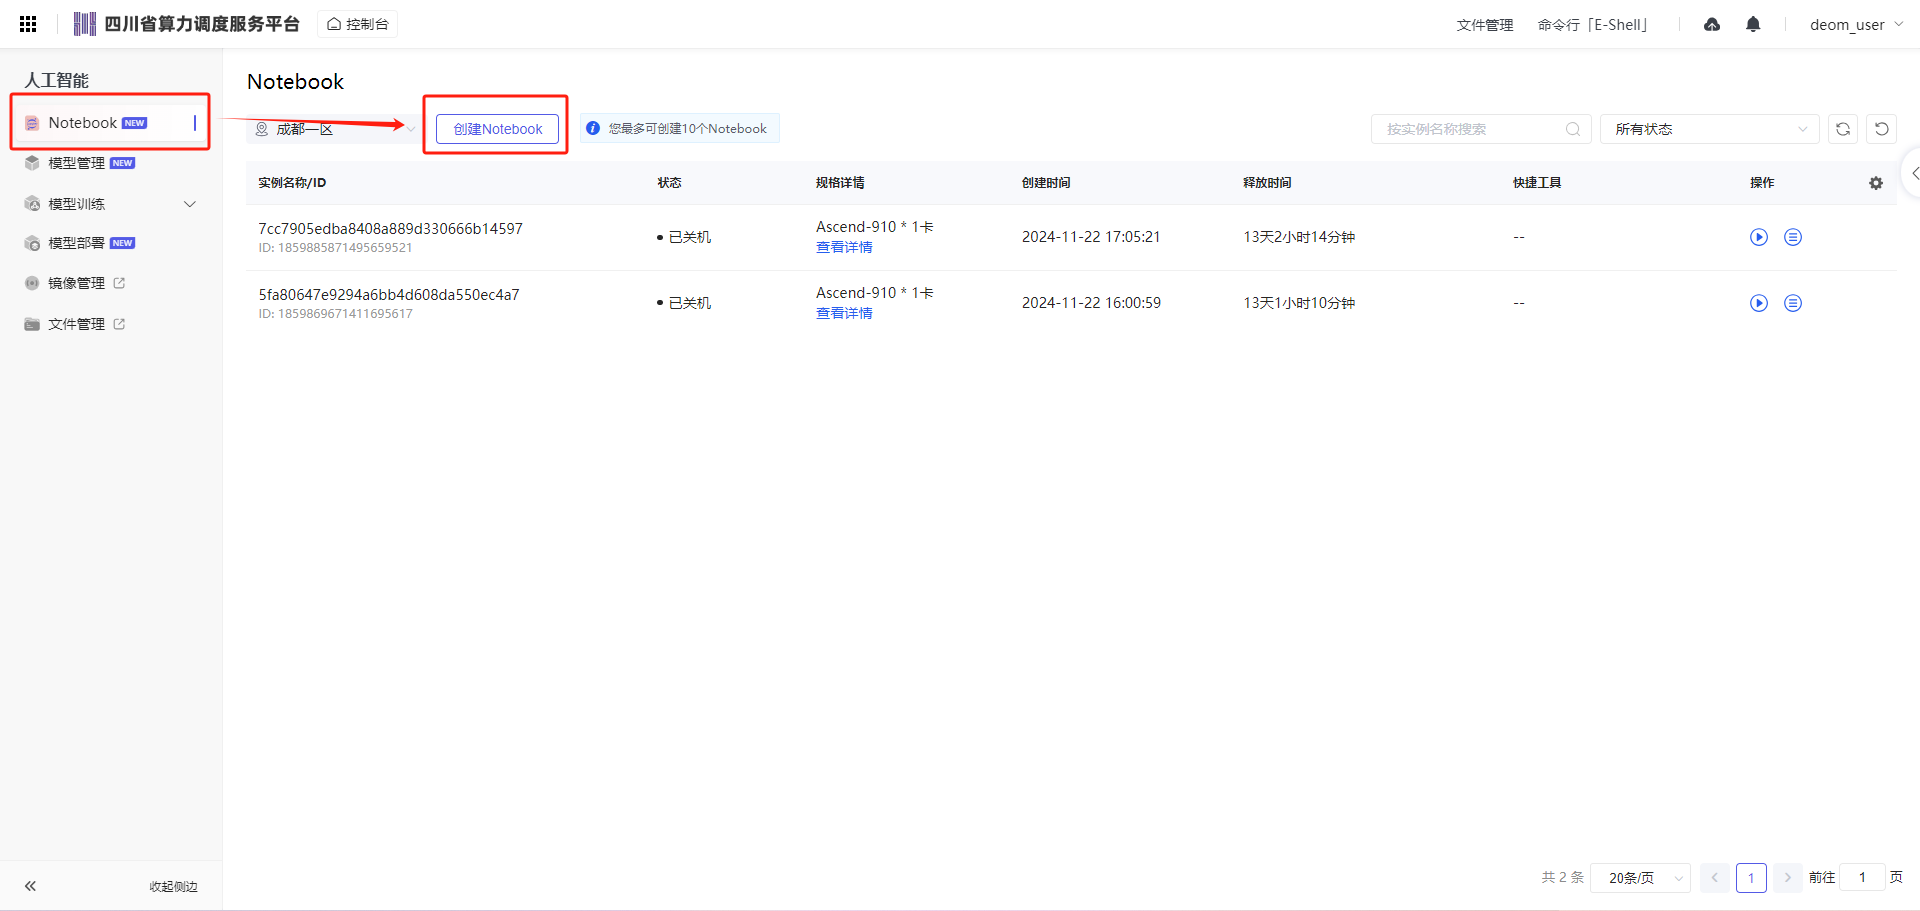This screenshot has width=1920, height=911.
Task: Open 命令行 [E-Shell] in the top bar
Action: [x=1593, y=25]
